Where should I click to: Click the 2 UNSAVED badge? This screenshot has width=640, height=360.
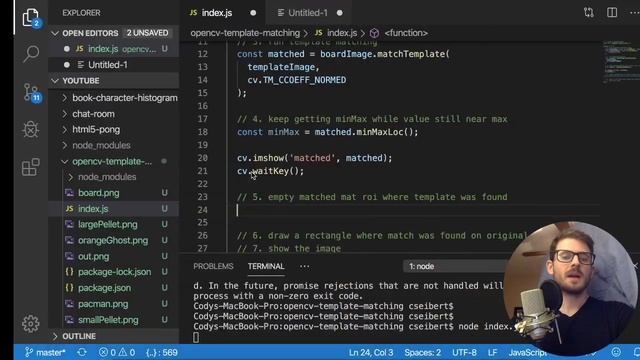pos(147,33)
